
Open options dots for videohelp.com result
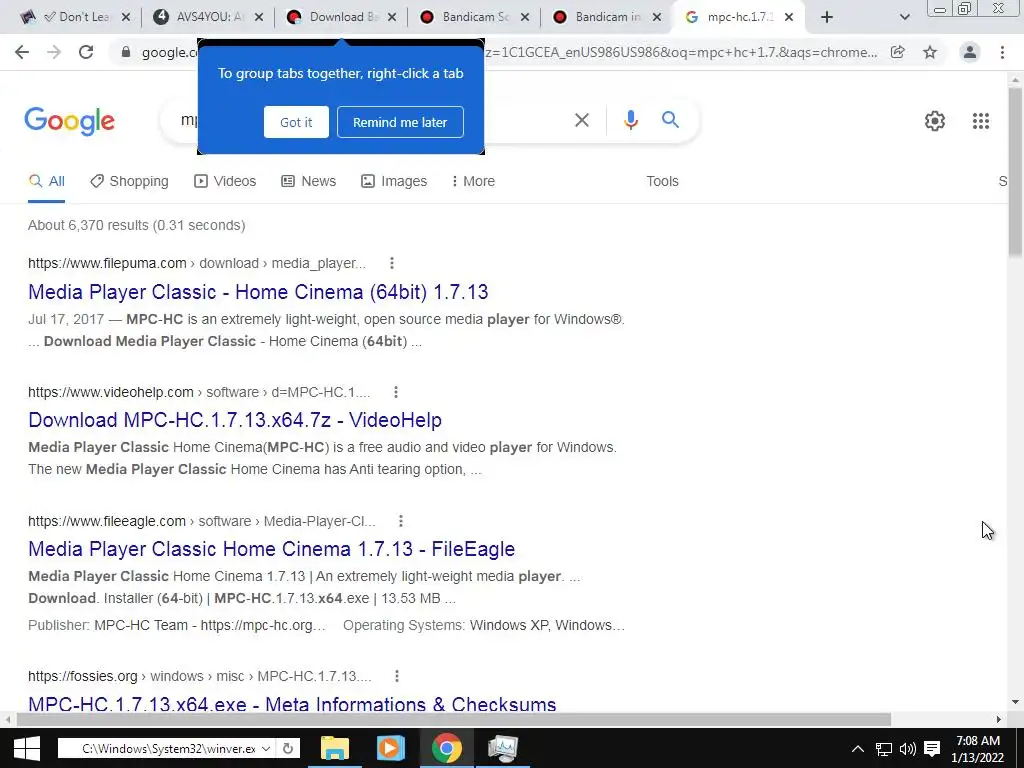pos(396,392)
